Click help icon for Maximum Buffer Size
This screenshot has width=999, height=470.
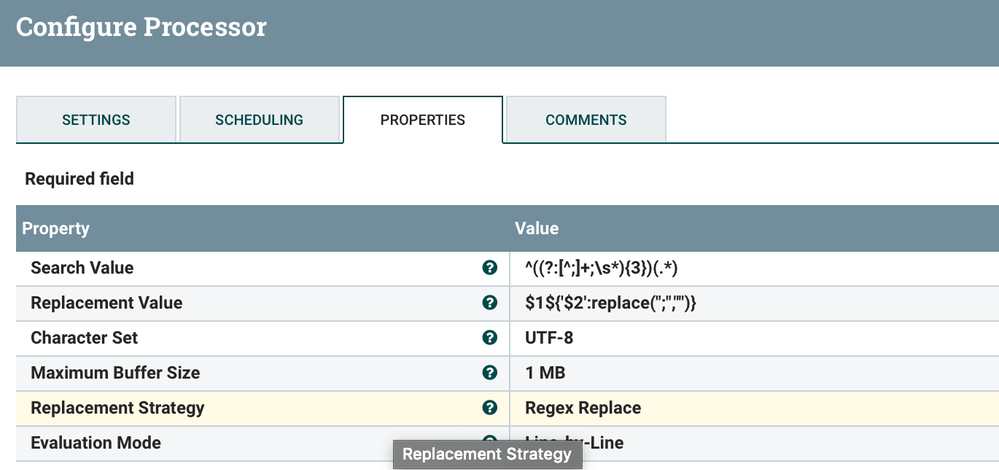(x=490, y=373)
